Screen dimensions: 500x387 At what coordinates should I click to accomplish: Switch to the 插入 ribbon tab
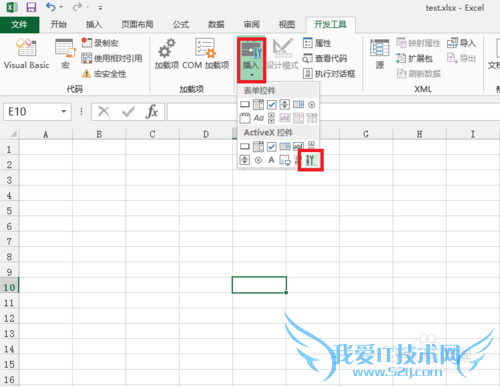(x=94, y=24)
